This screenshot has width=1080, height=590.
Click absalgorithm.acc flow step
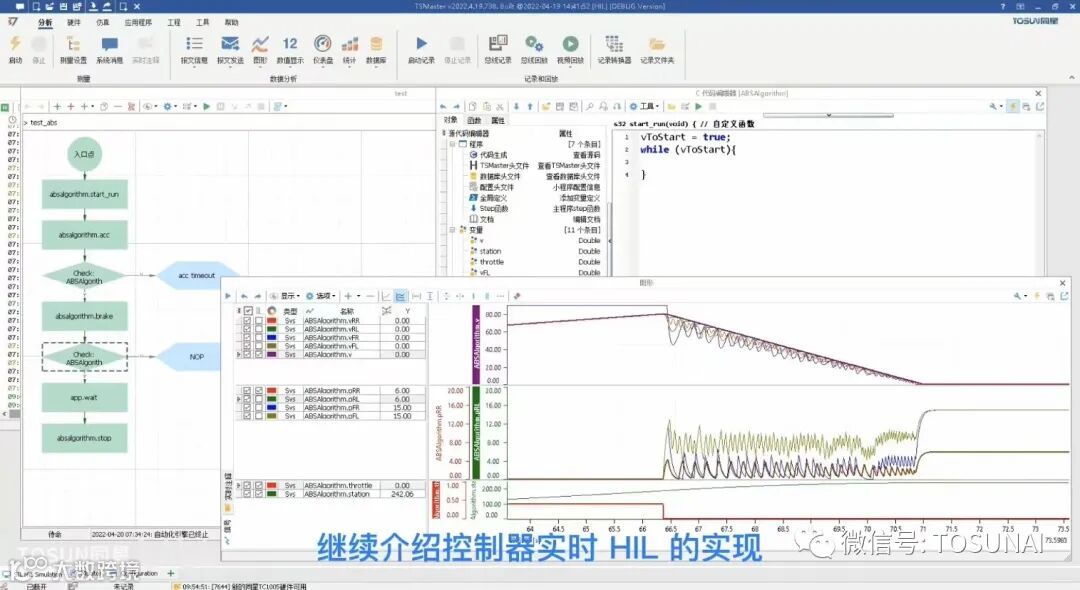point(85,235)
